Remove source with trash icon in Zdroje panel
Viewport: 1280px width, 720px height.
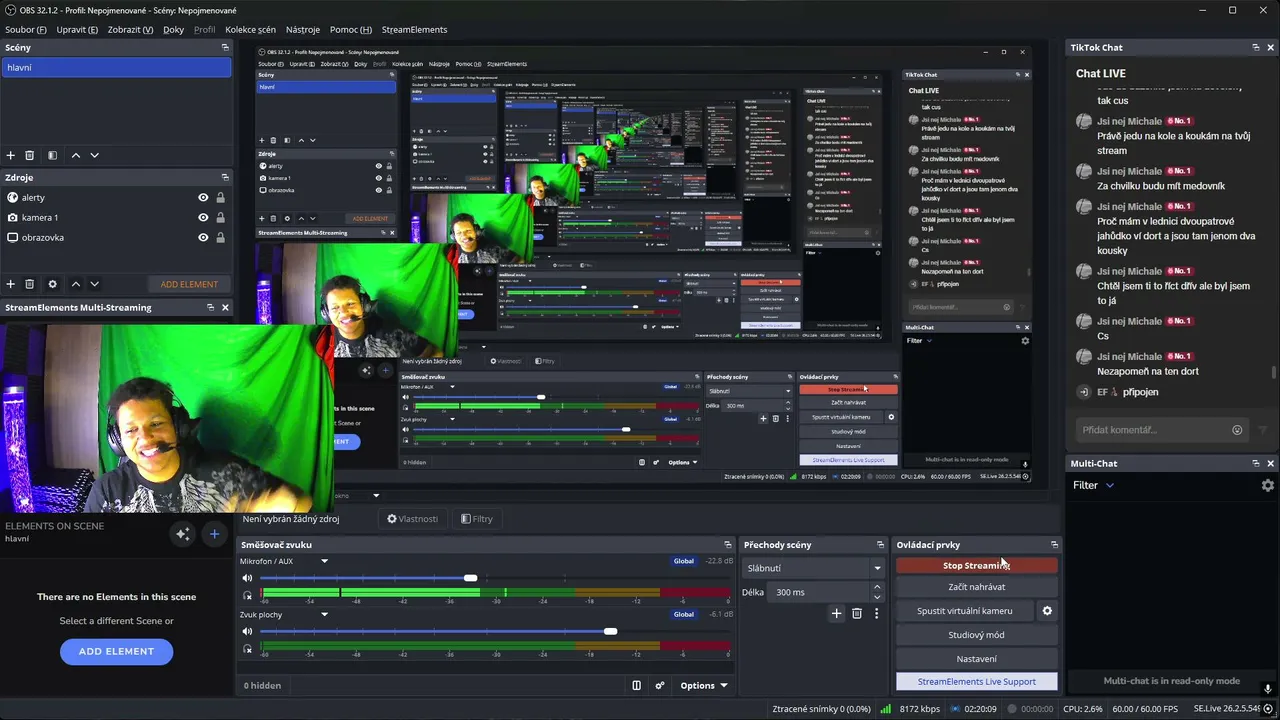tap(29, 284)
